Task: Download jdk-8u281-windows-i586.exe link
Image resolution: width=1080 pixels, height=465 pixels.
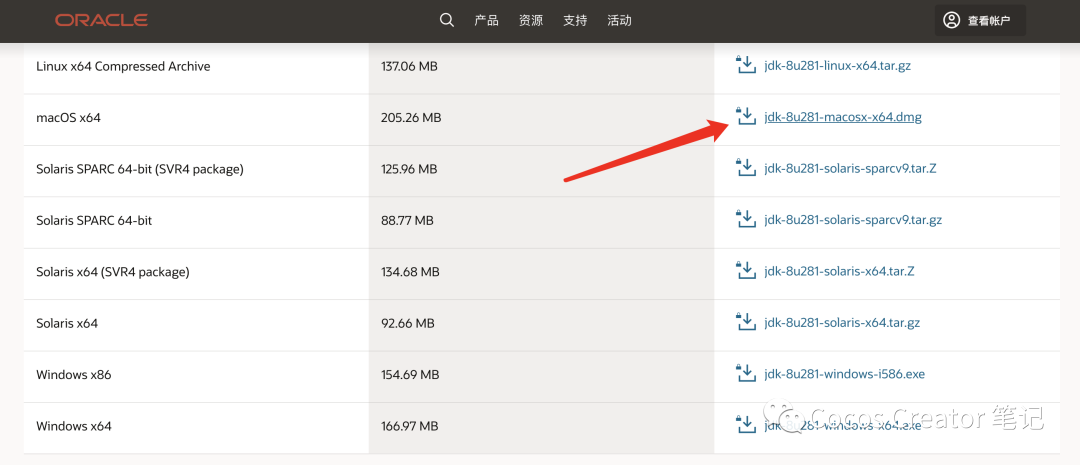Action: click(x=844, y=375)
